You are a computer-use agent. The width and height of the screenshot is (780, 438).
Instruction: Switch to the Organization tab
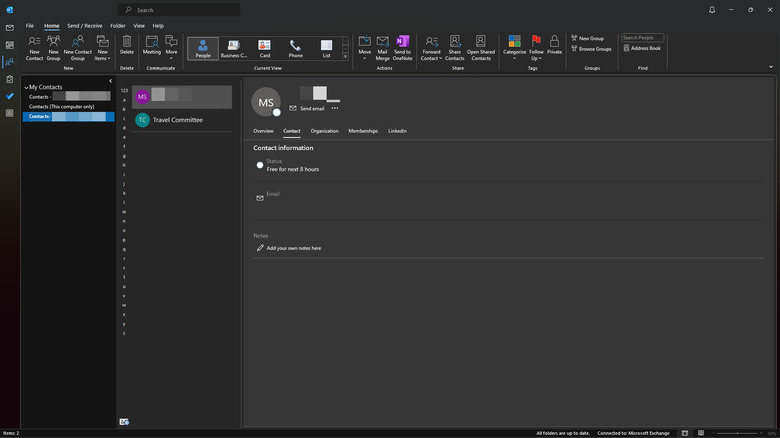[324, 131]
